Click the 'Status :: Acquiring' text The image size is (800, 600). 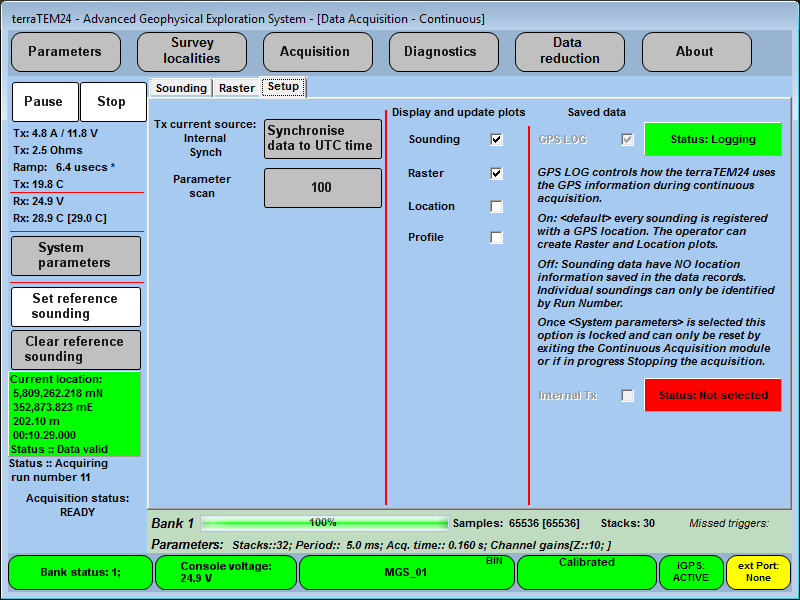point(58,463)
